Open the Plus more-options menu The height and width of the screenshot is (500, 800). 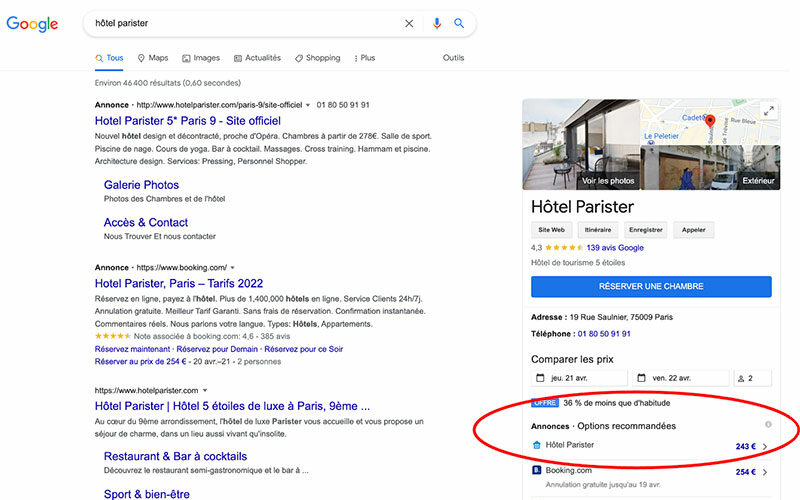click(x=365, y=58)
